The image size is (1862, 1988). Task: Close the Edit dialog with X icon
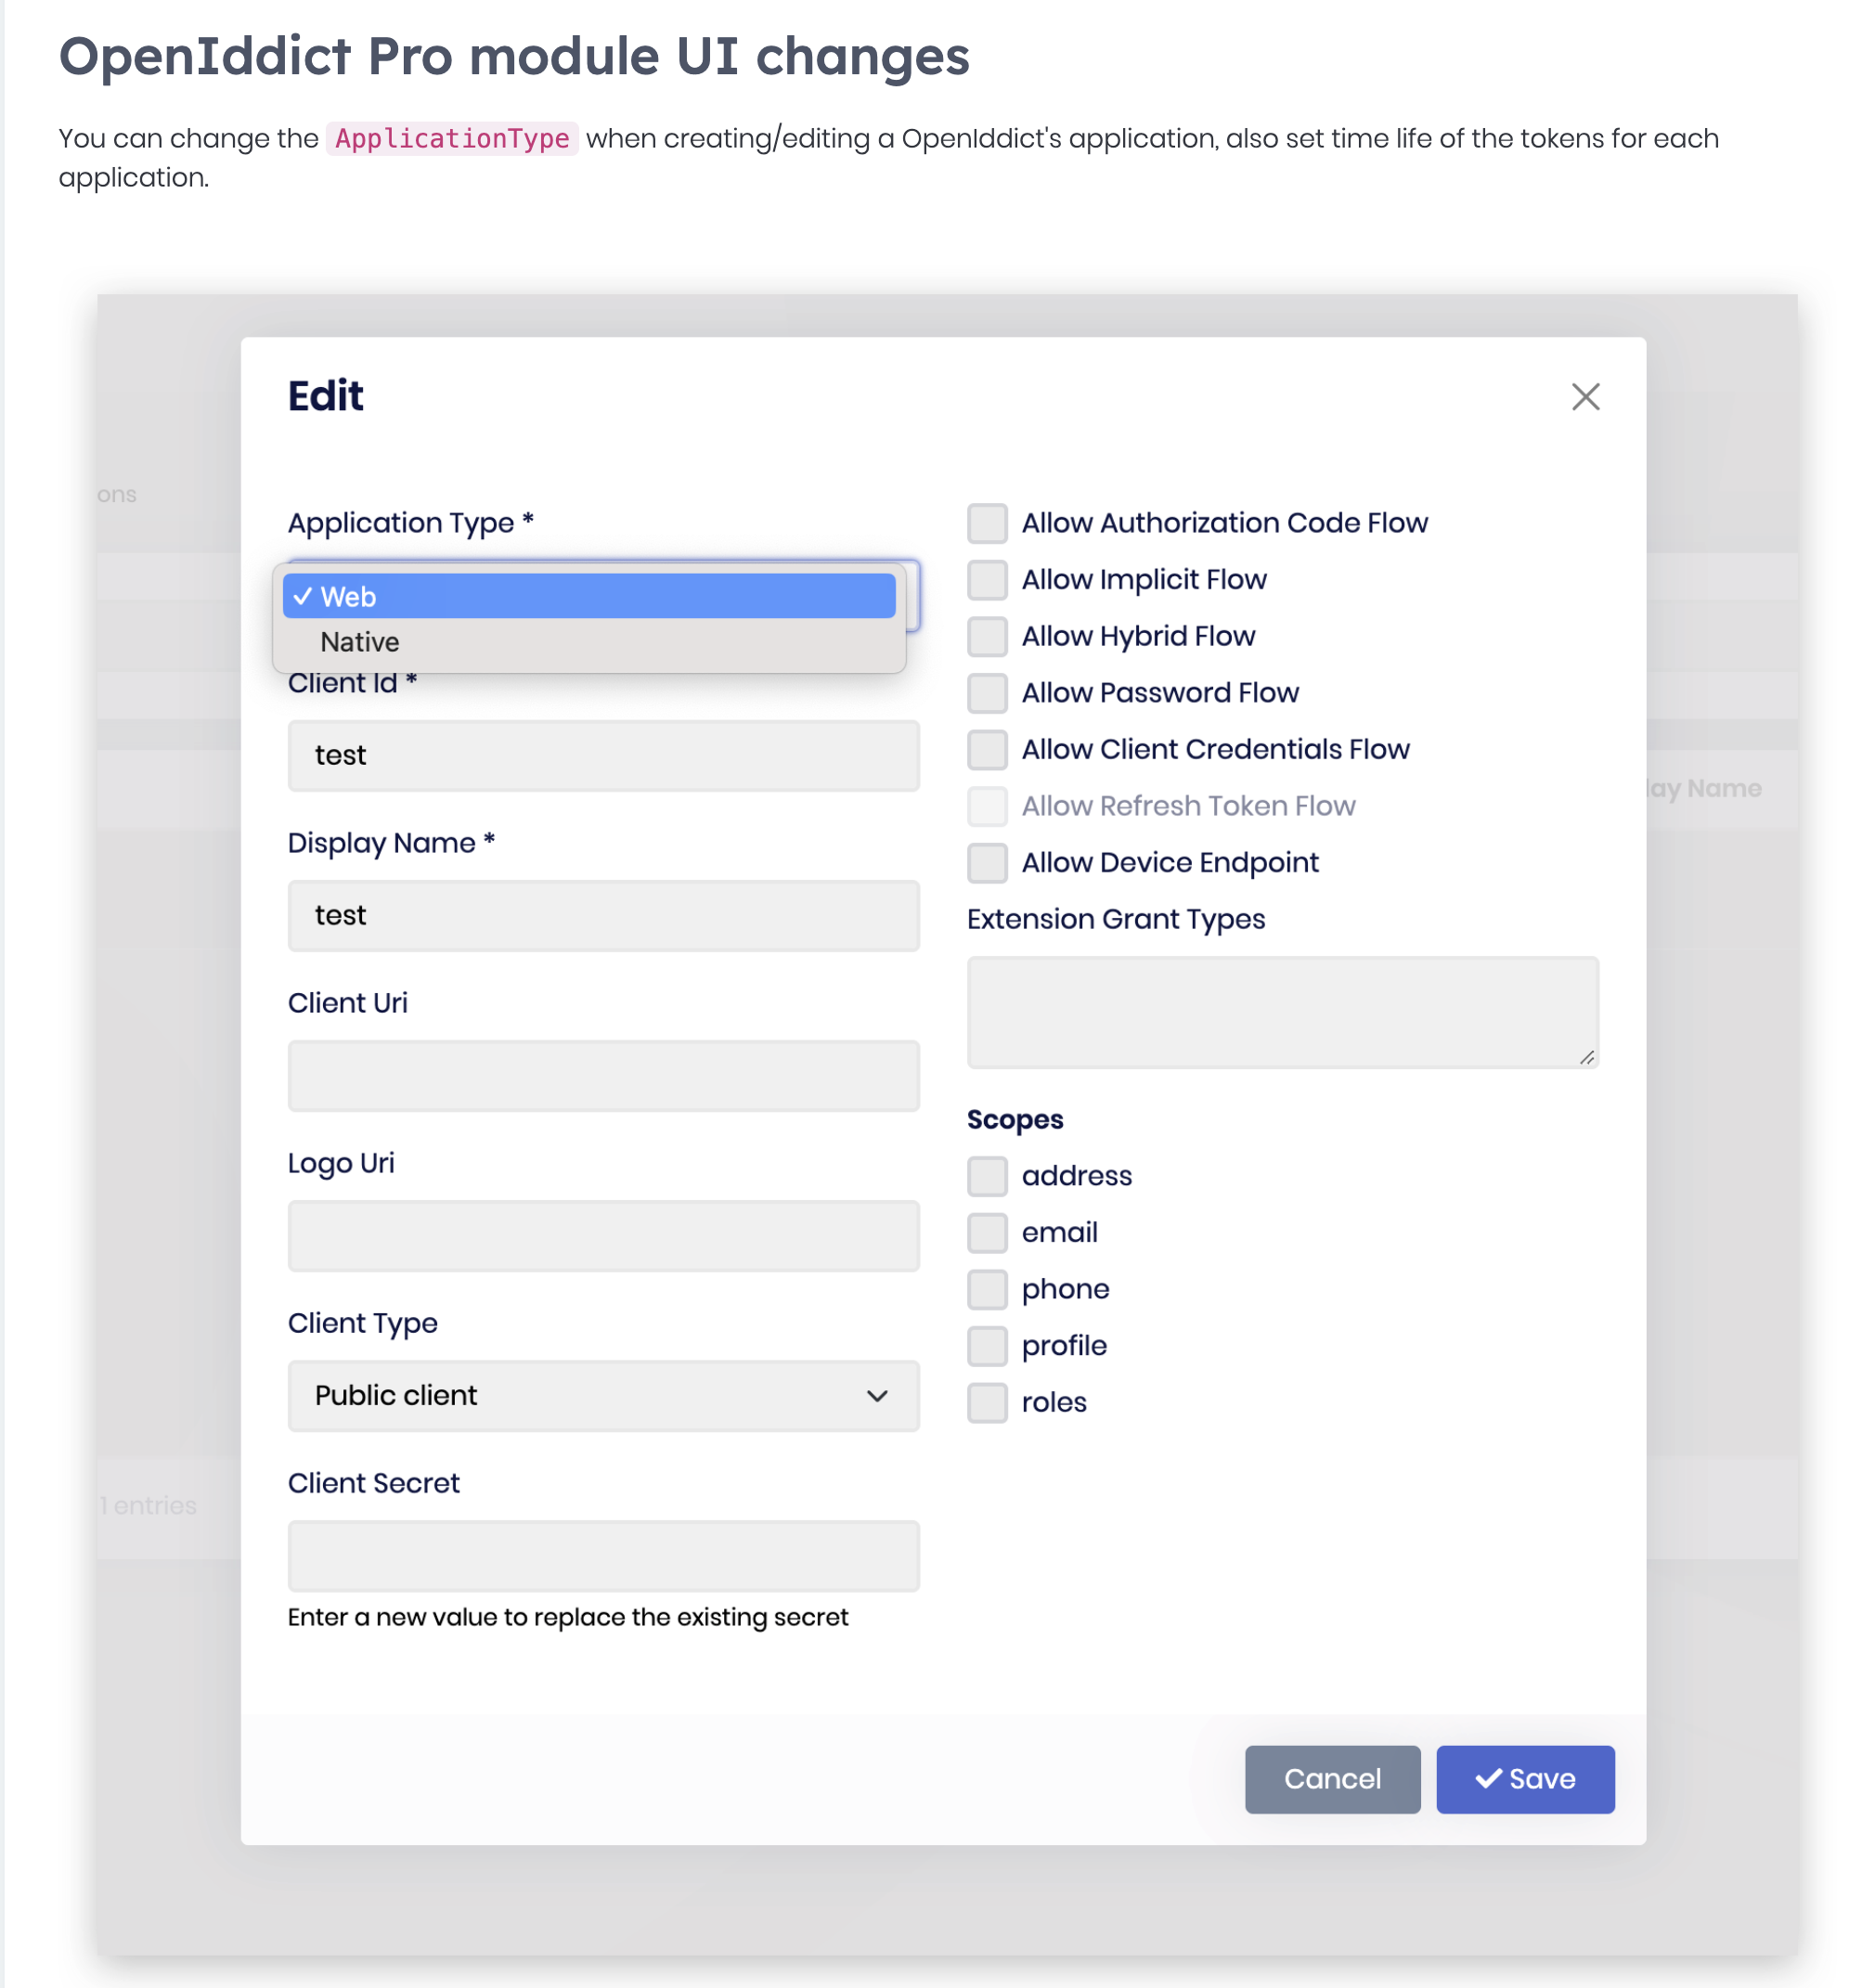1584,397
